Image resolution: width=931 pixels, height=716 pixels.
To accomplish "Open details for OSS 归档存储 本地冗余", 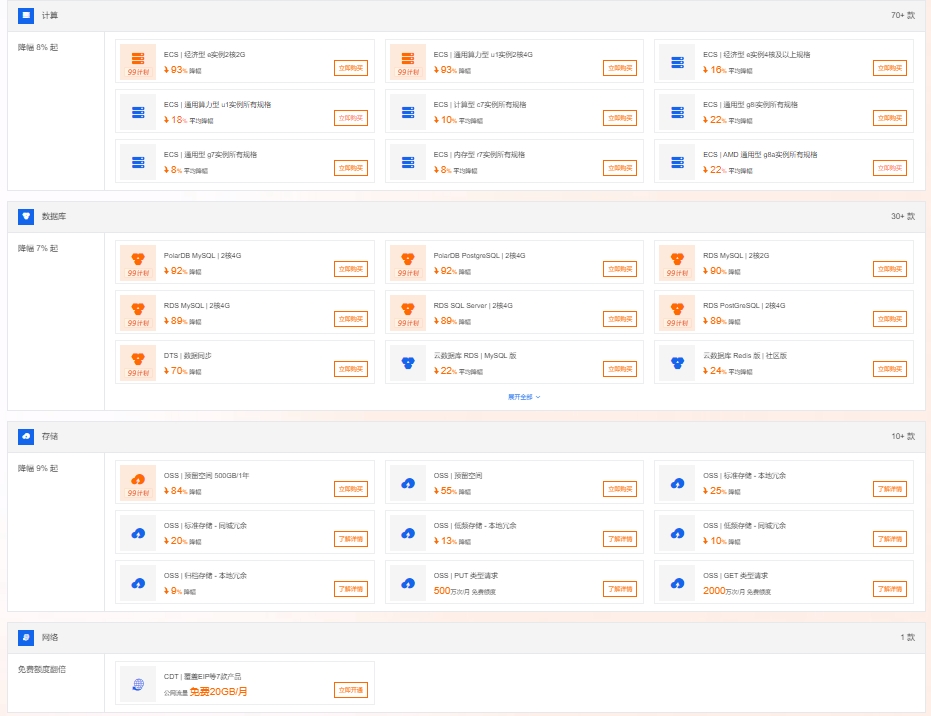I will coord(351,589).
